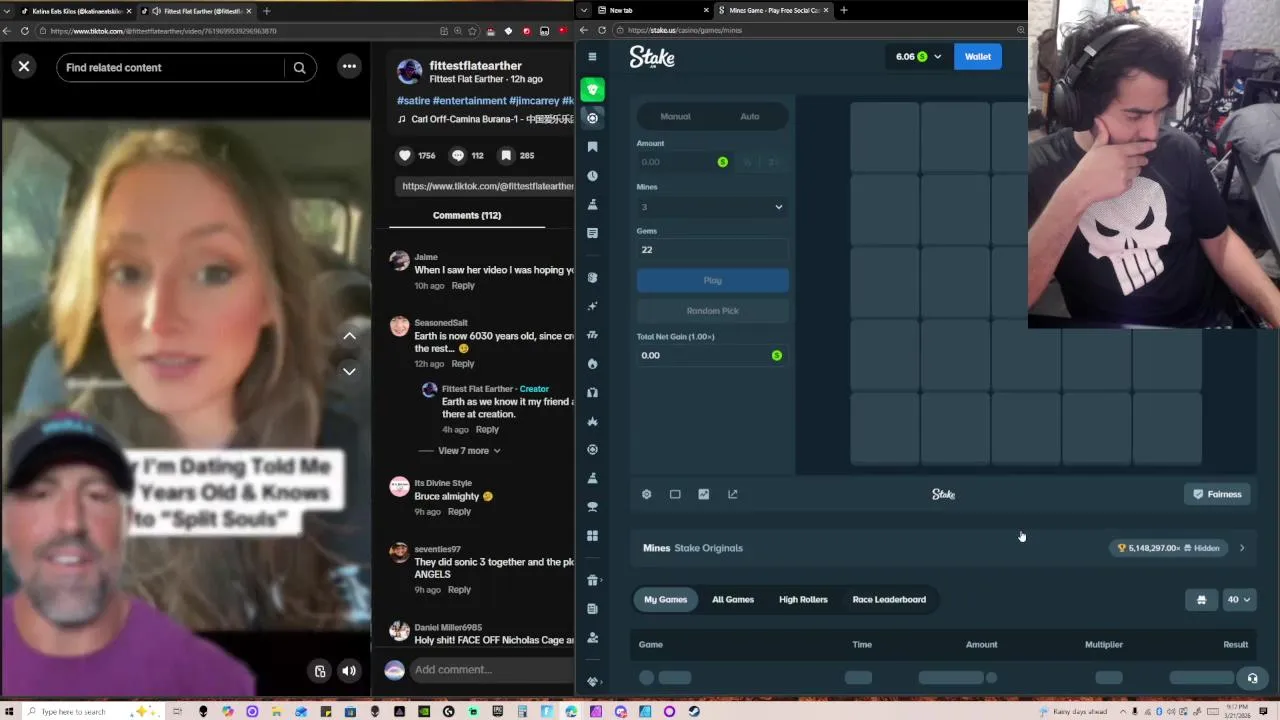1280x720 pixels.
Task: Click the green shield icon in Stake sidebar
Action: 593,90
